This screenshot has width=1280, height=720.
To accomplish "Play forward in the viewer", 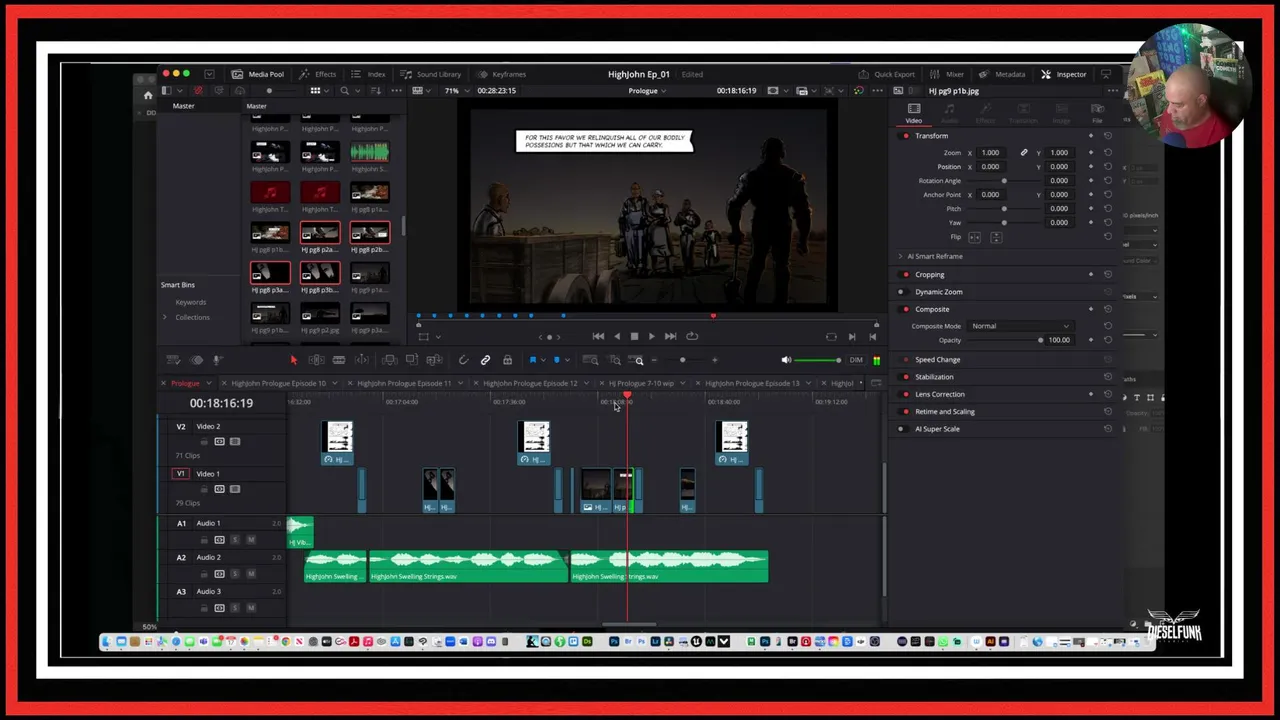I will [x=652, y=337].
